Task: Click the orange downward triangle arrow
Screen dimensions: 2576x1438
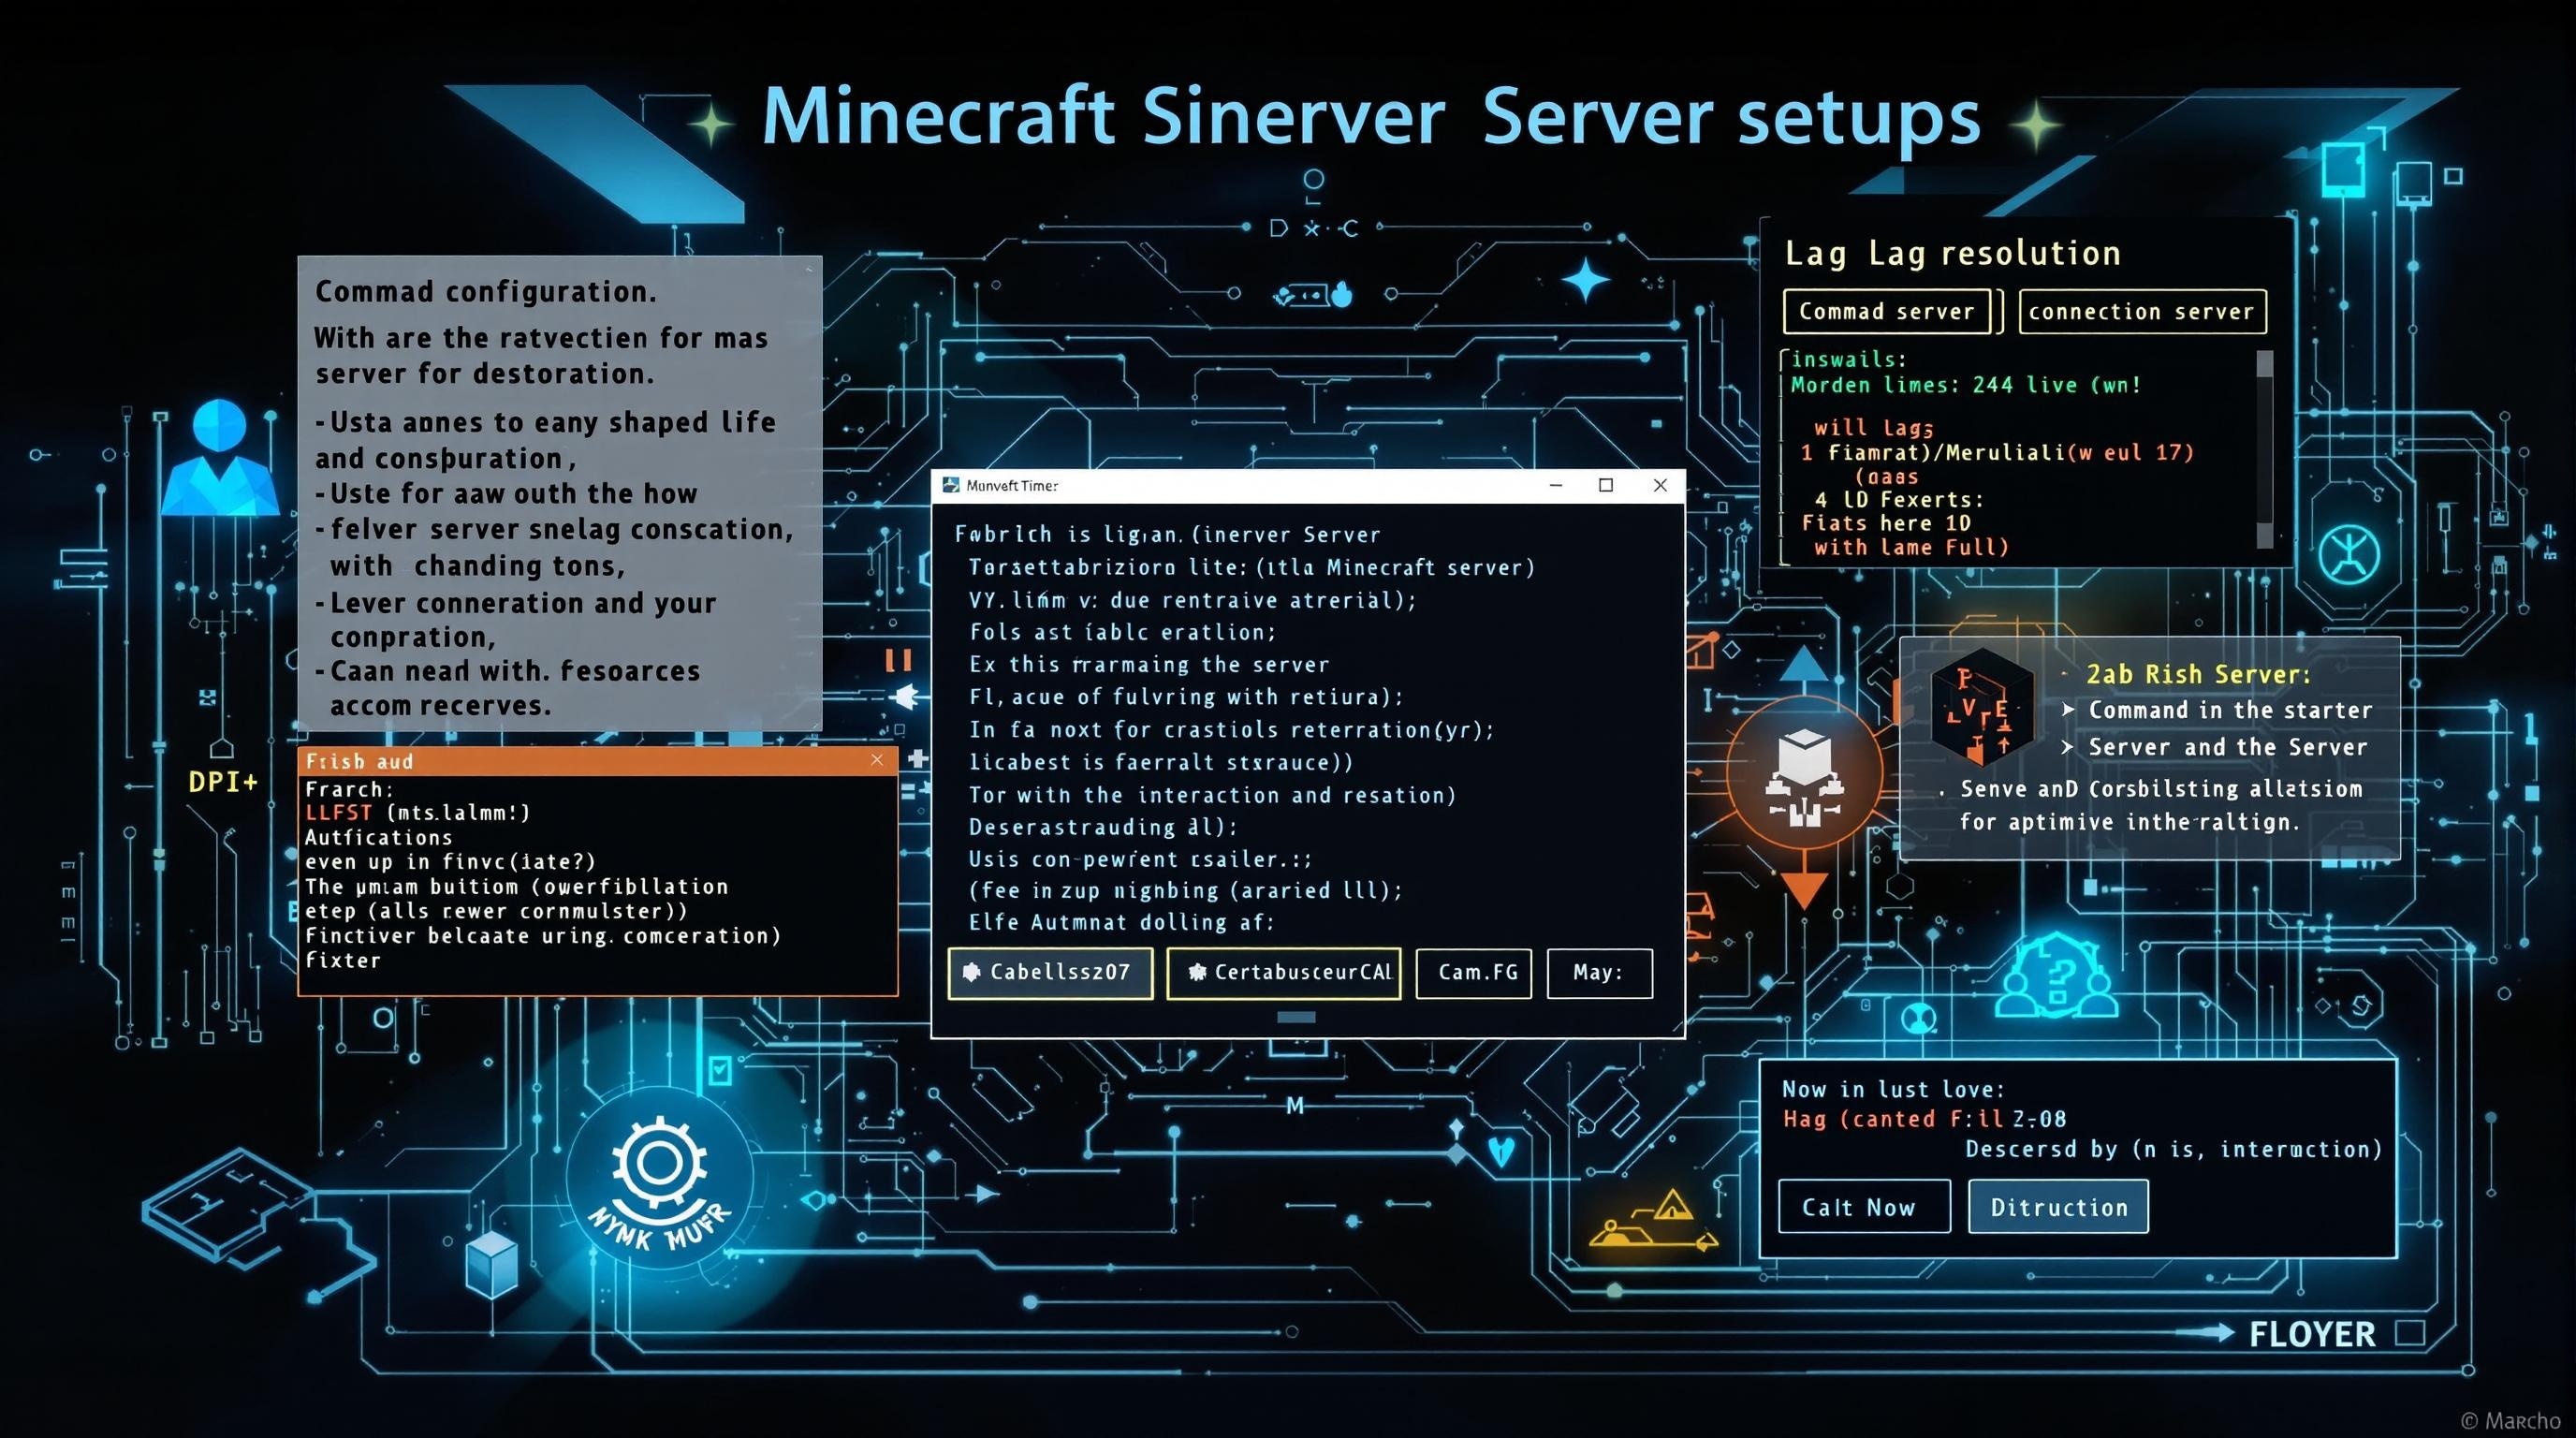Action: click(x=1803, y=888)
